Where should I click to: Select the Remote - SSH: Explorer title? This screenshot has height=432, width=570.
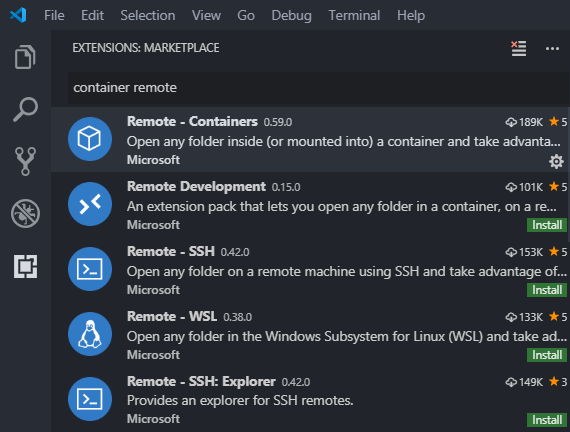[201, 381]
